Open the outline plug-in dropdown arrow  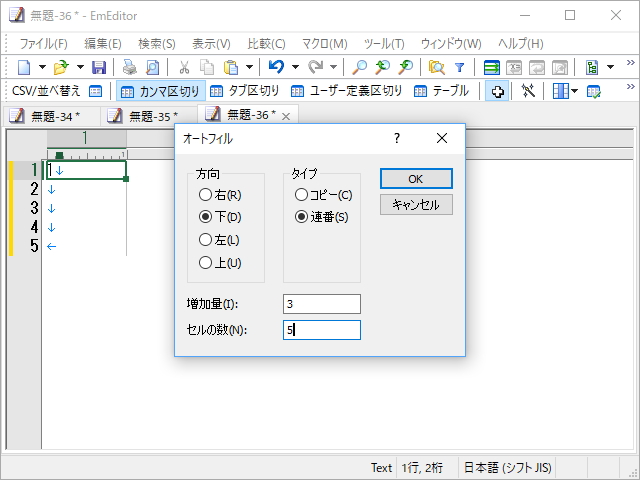point(610,67)
